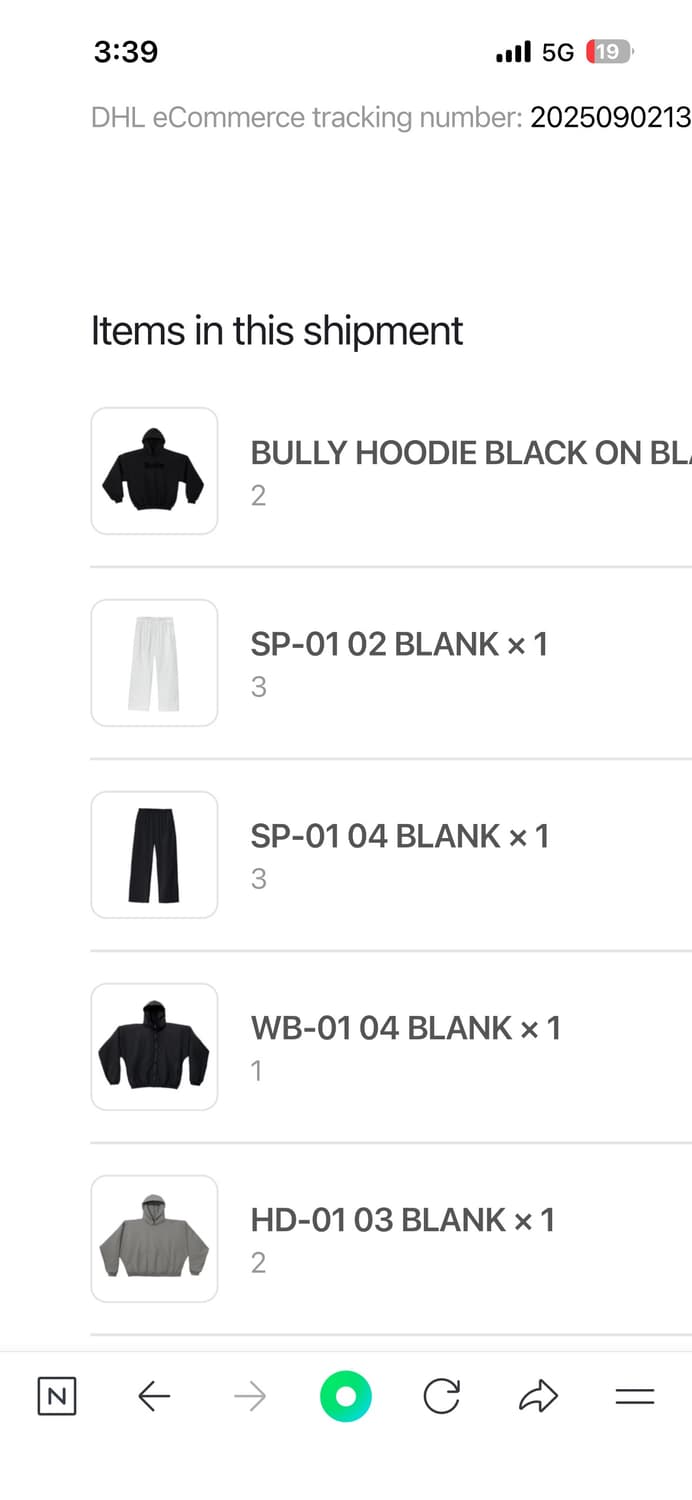This screenshot has width=692, height=1500.
Task: Open Naver home via the N icon
Action: pos(56,1396)
